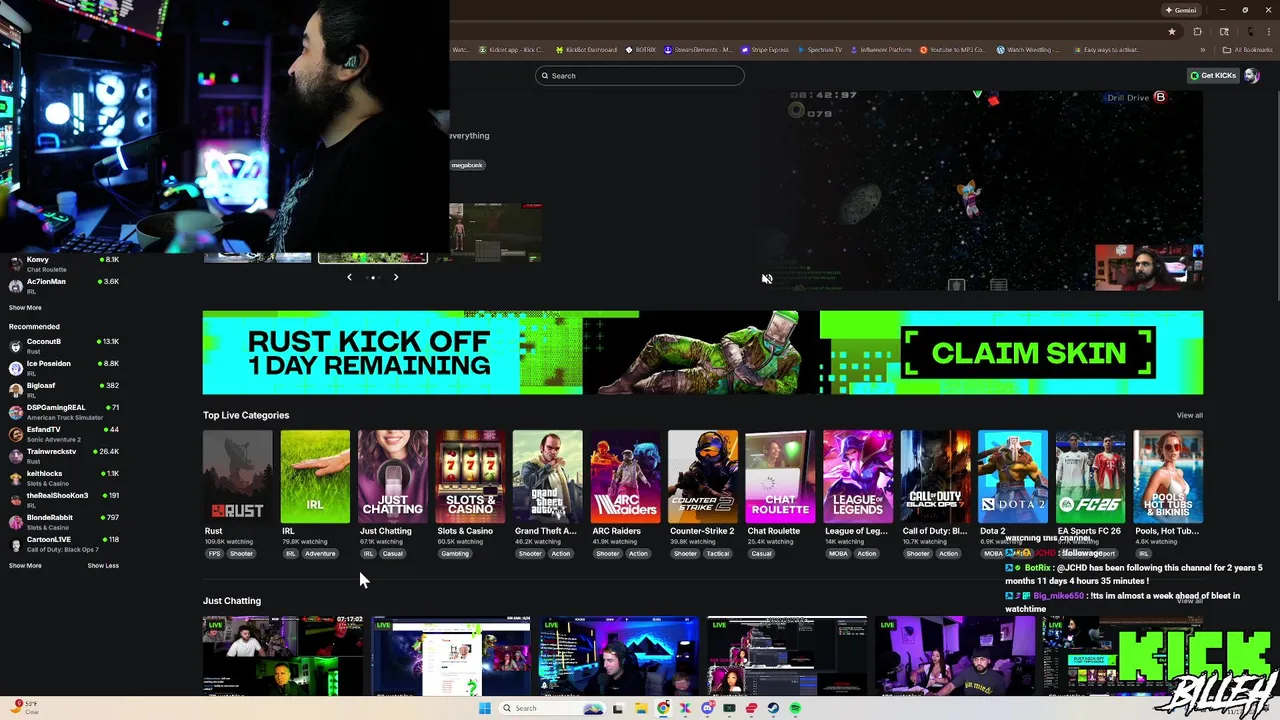Go to the previous featured stream arrow
Image resolution: width=1280 pixels, height=720 pixels.
349,277
